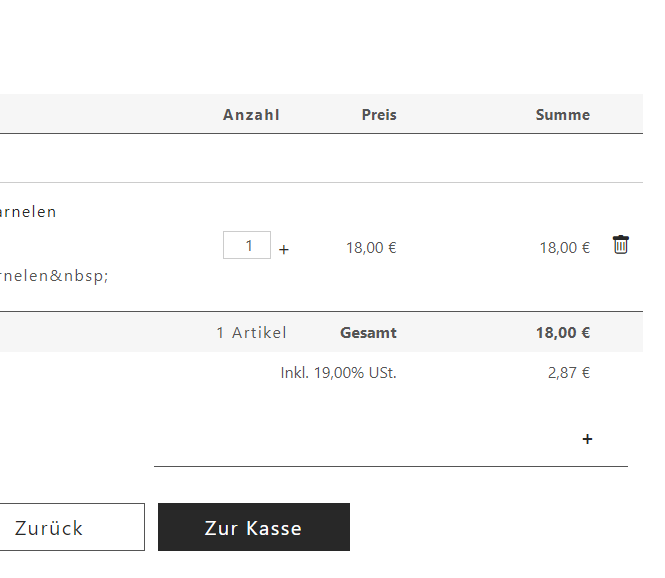Delete the cart item with trash icon

[x=620, y=245]
